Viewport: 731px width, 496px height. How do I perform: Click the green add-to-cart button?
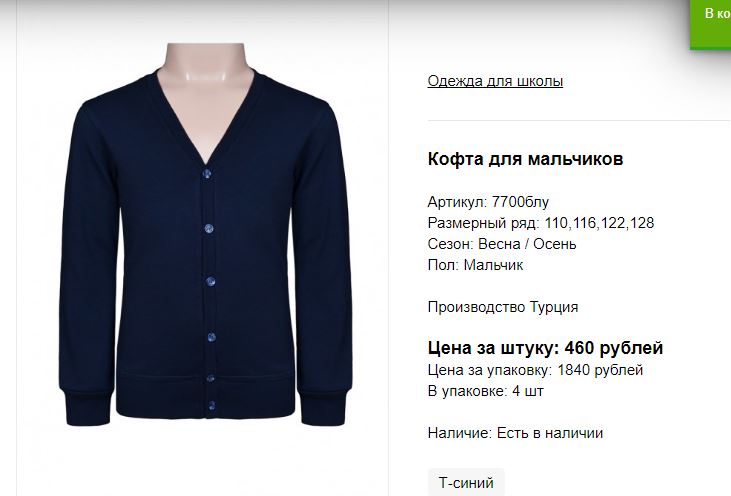(710, 23)
